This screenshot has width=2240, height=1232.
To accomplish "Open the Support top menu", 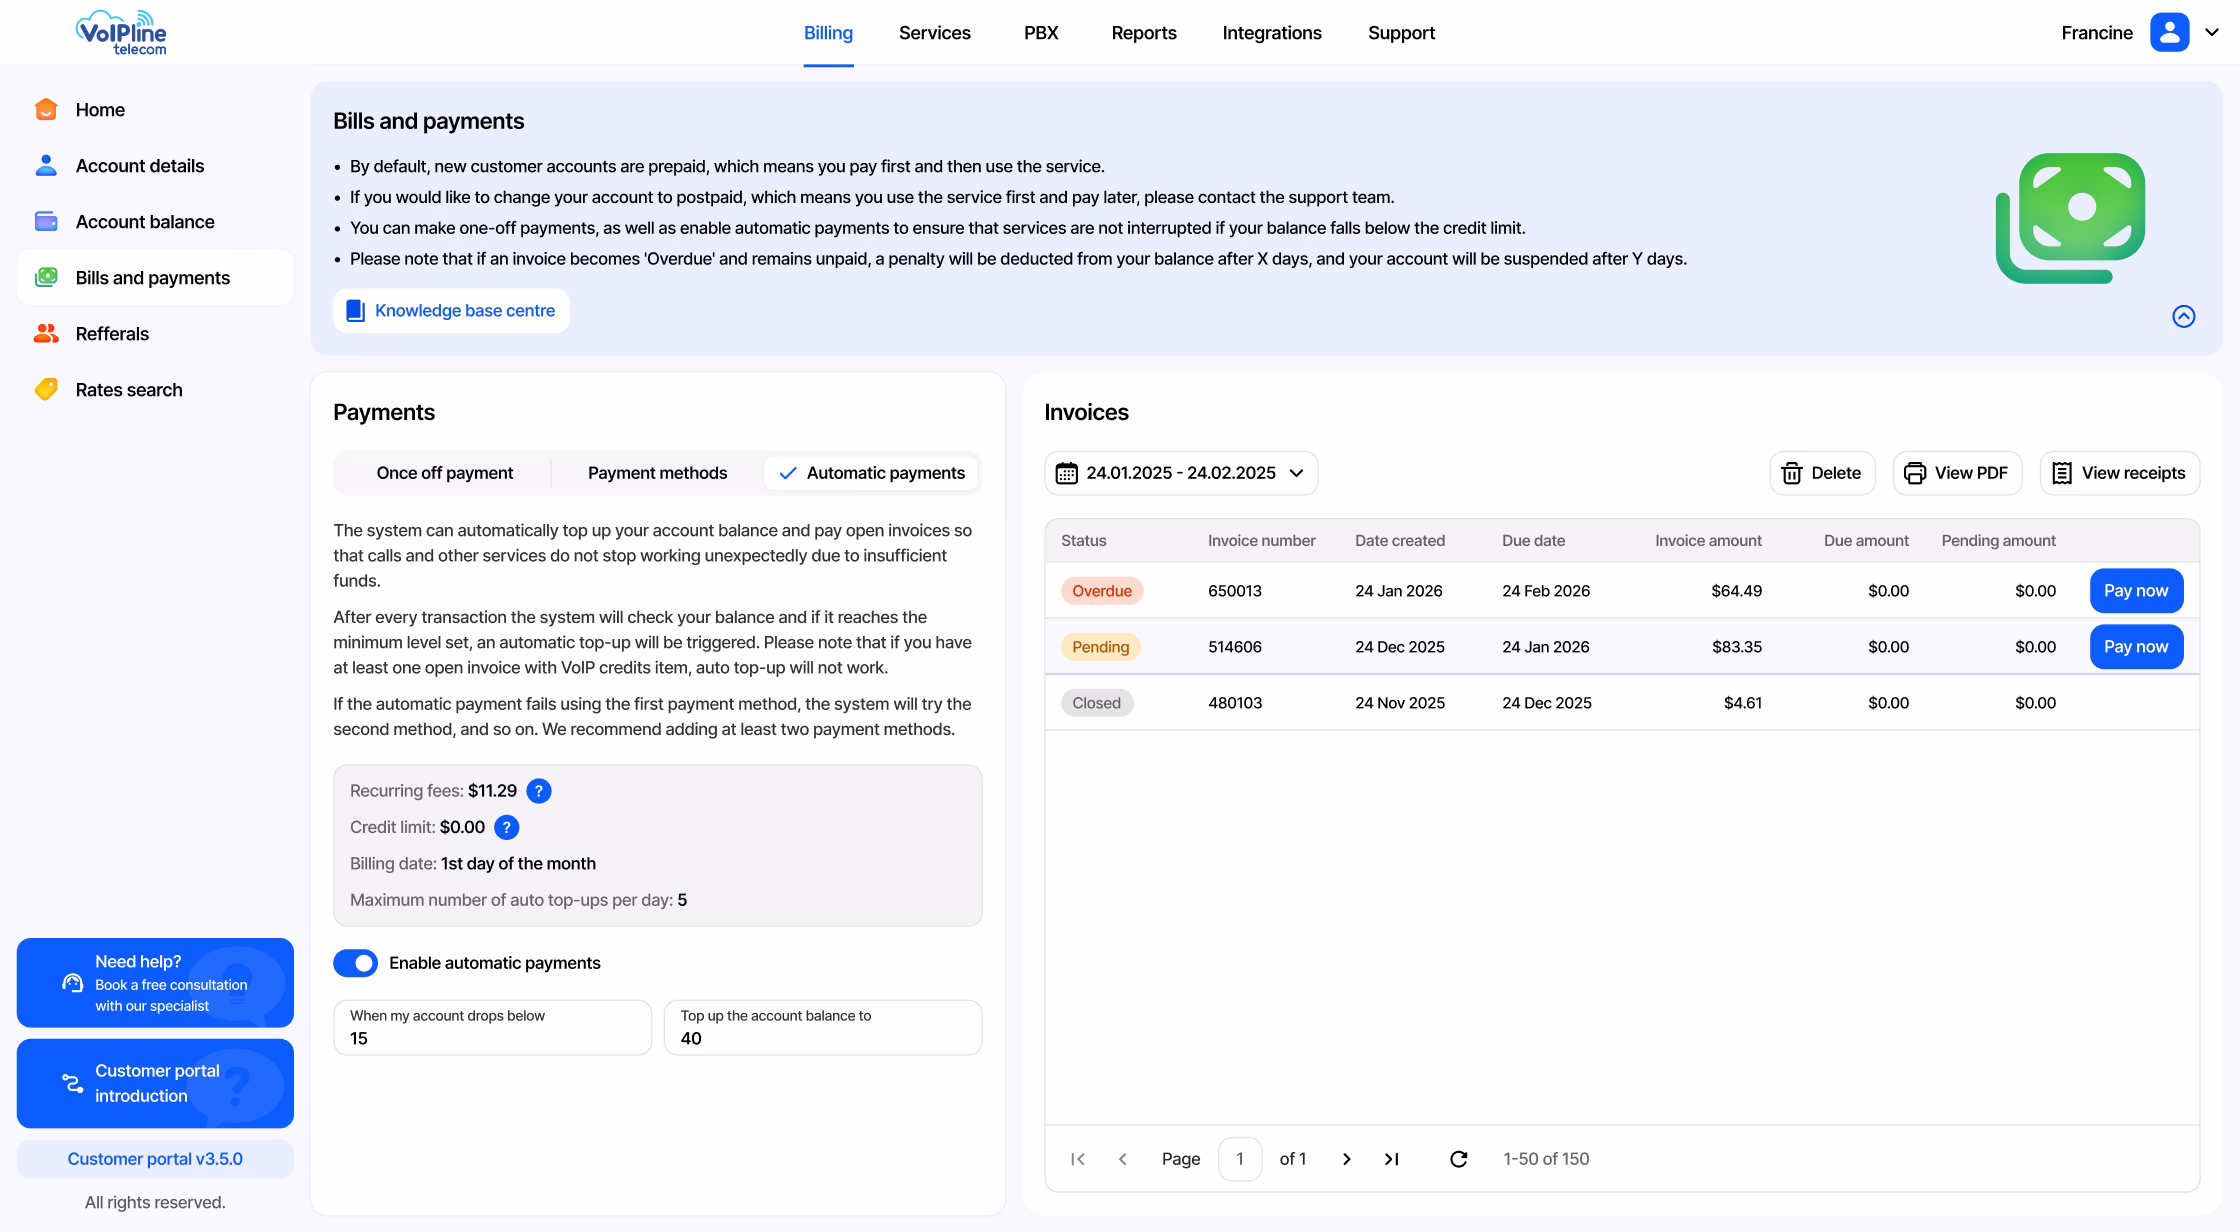I will 1401,33.
